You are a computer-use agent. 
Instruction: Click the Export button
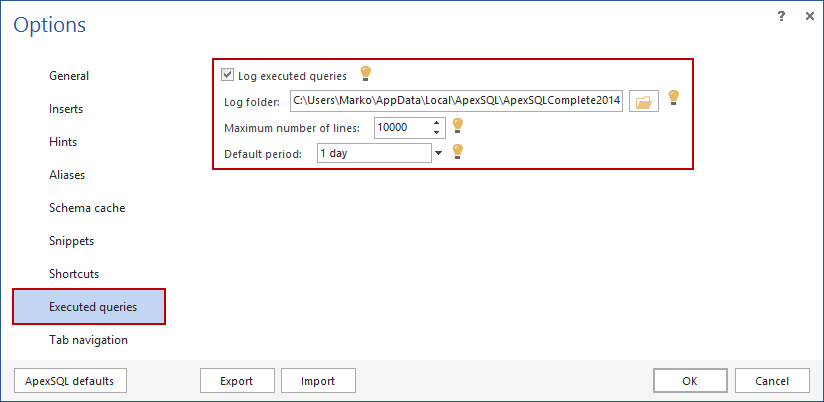pyautogui.click(x=237, y=381)
